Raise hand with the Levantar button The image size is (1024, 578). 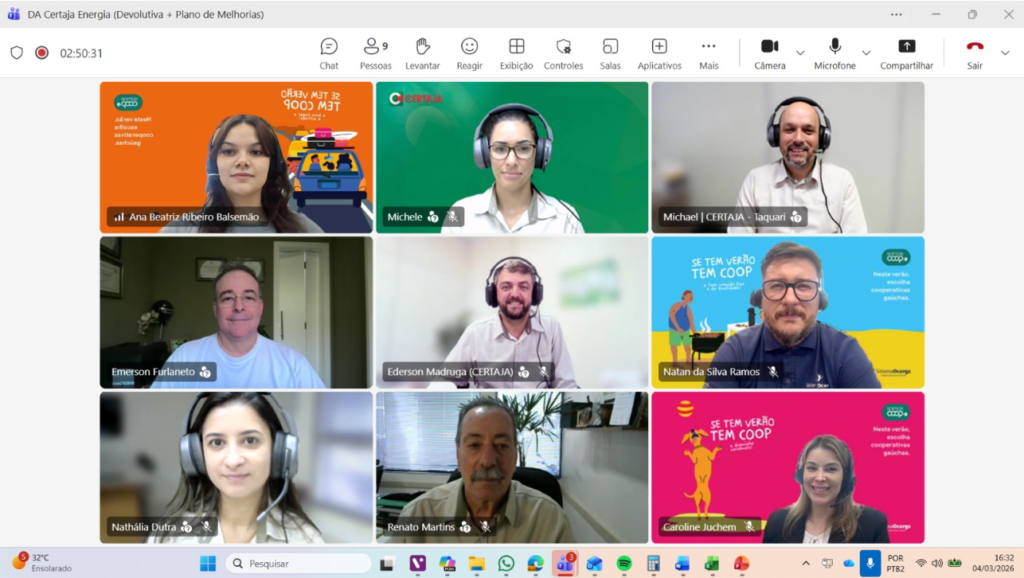click(x=422, y=53)
